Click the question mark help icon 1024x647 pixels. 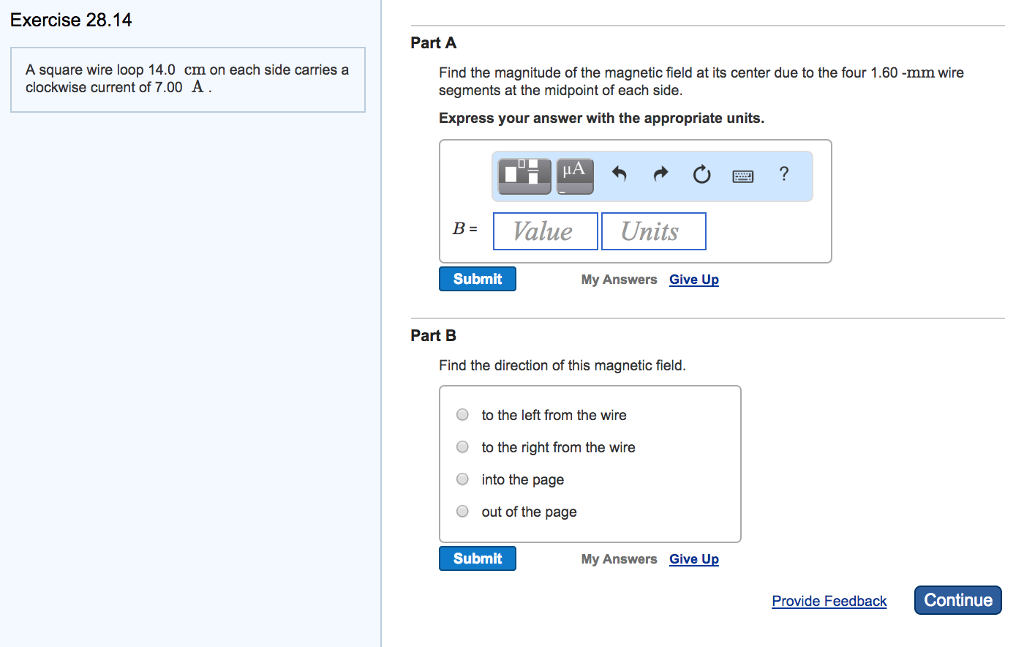click(784, 175)
